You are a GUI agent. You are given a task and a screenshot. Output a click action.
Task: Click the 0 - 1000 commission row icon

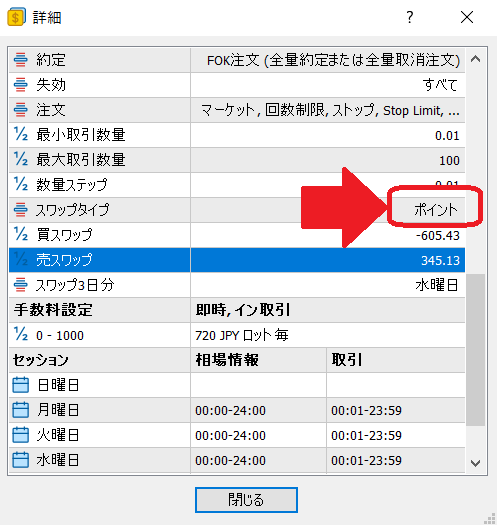(x=21, y=334)
